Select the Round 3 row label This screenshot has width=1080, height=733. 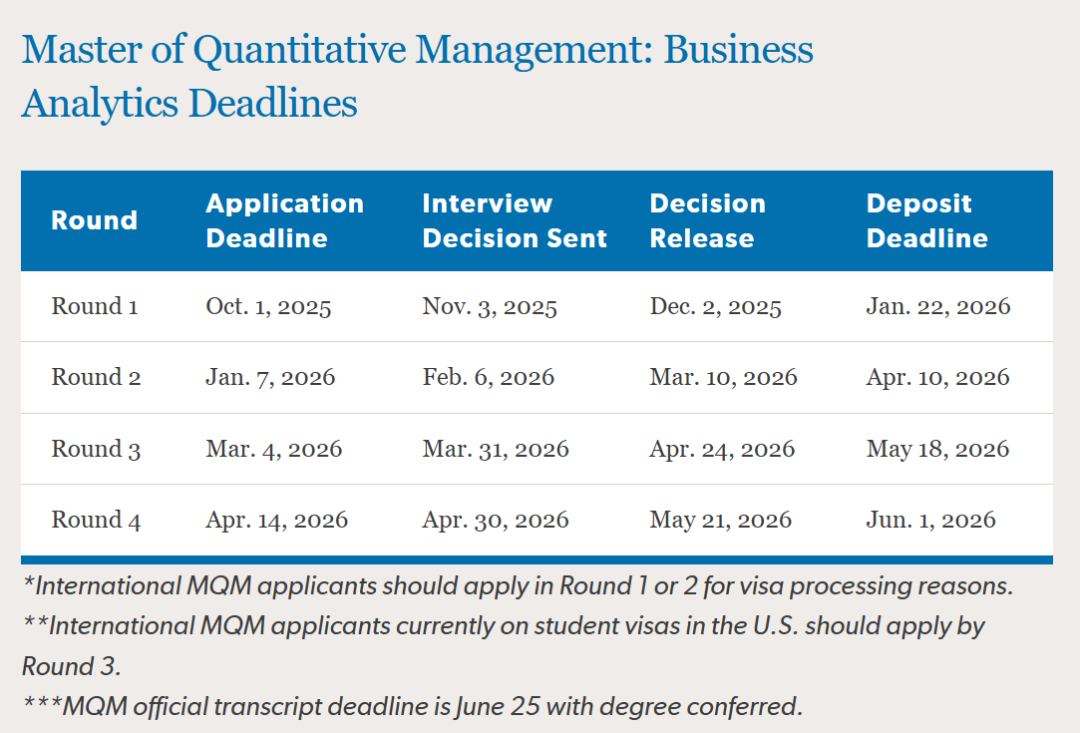96,449
